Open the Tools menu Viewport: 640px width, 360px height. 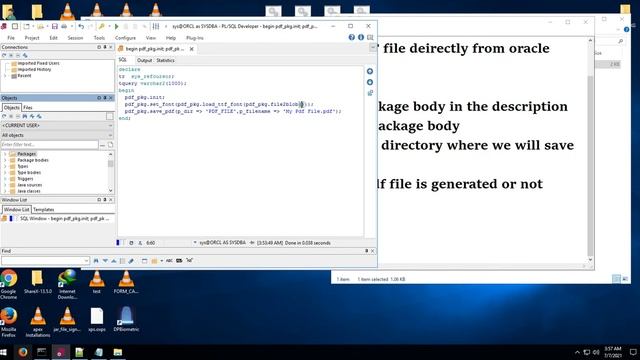pos(99,38)
